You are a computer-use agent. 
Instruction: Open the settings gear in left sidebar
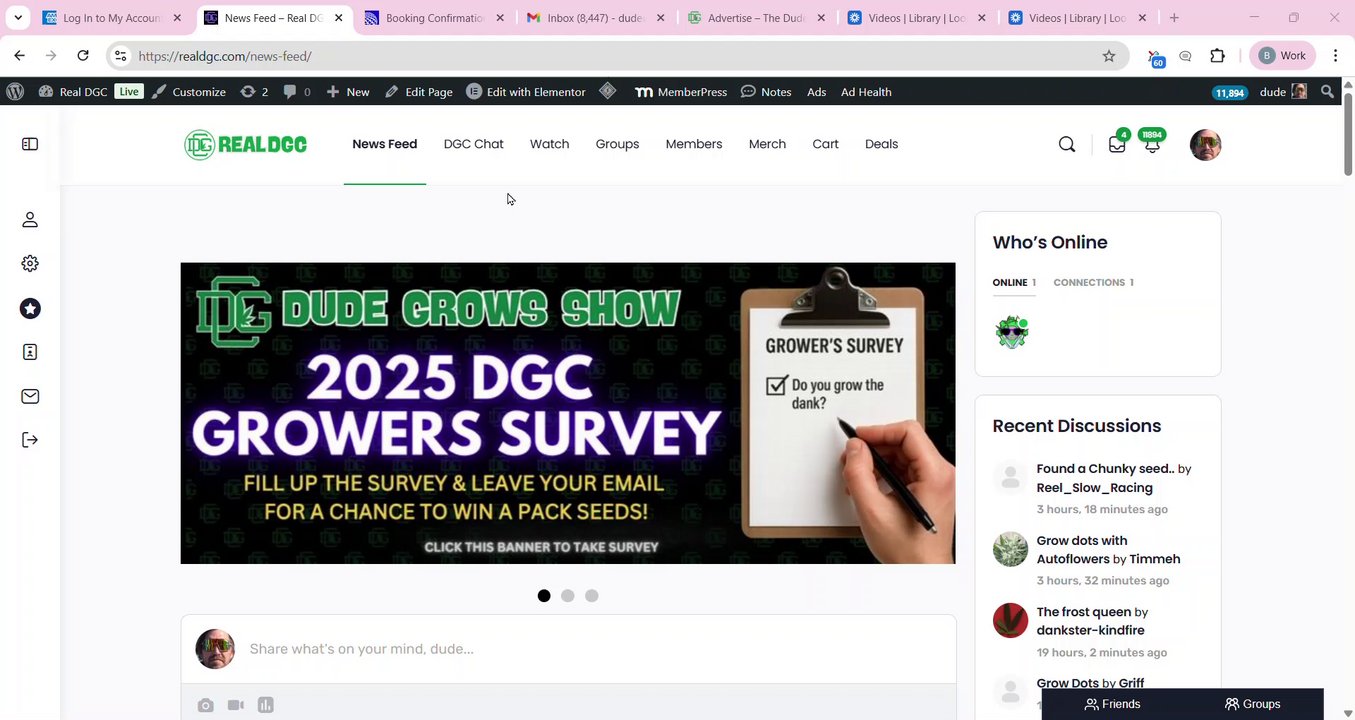30,264
